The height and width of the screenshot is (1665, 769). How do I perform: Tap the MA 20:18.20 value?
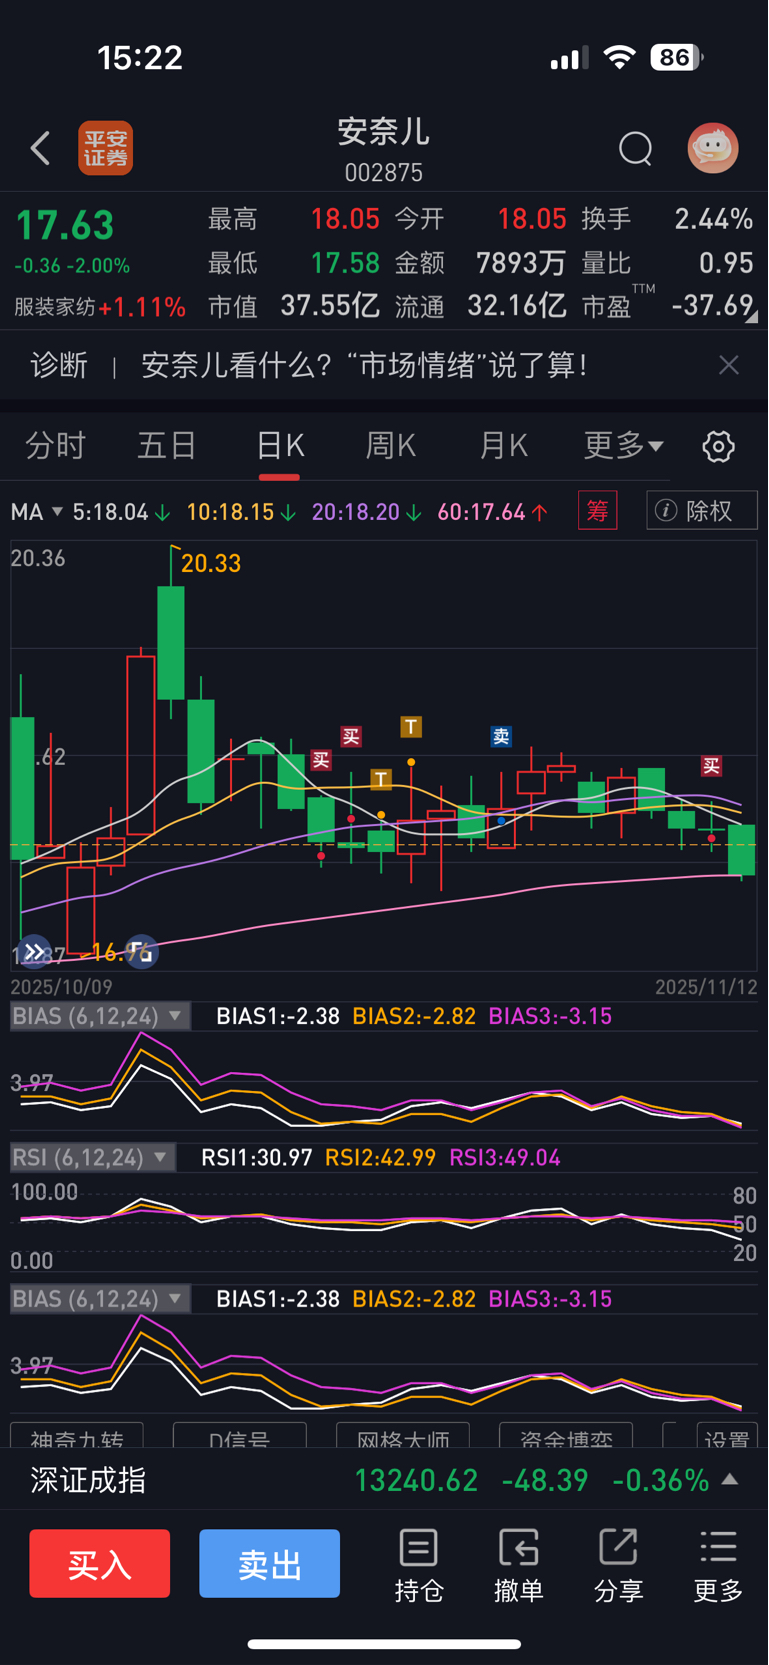[x=367, y=512]
